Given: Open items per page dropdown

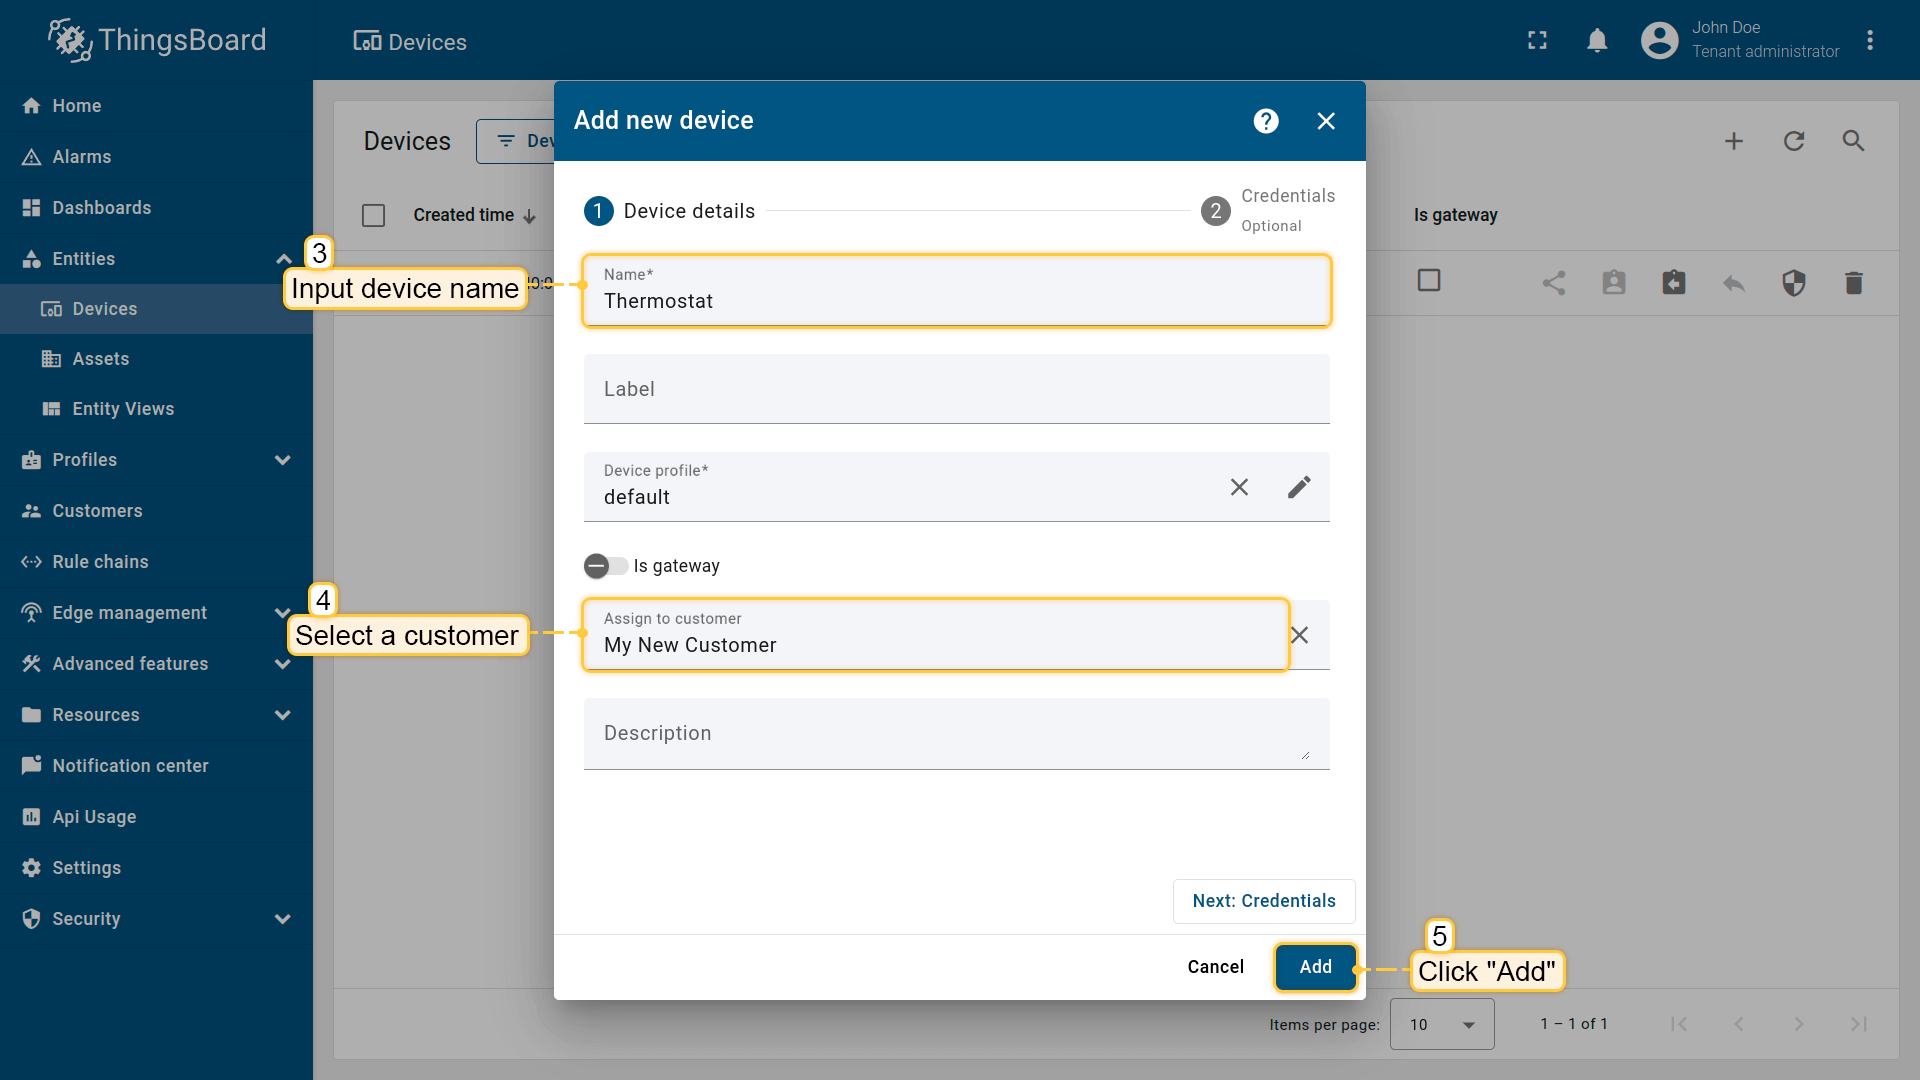Looking at the screenshot, I should (x=1442, y=1024).
